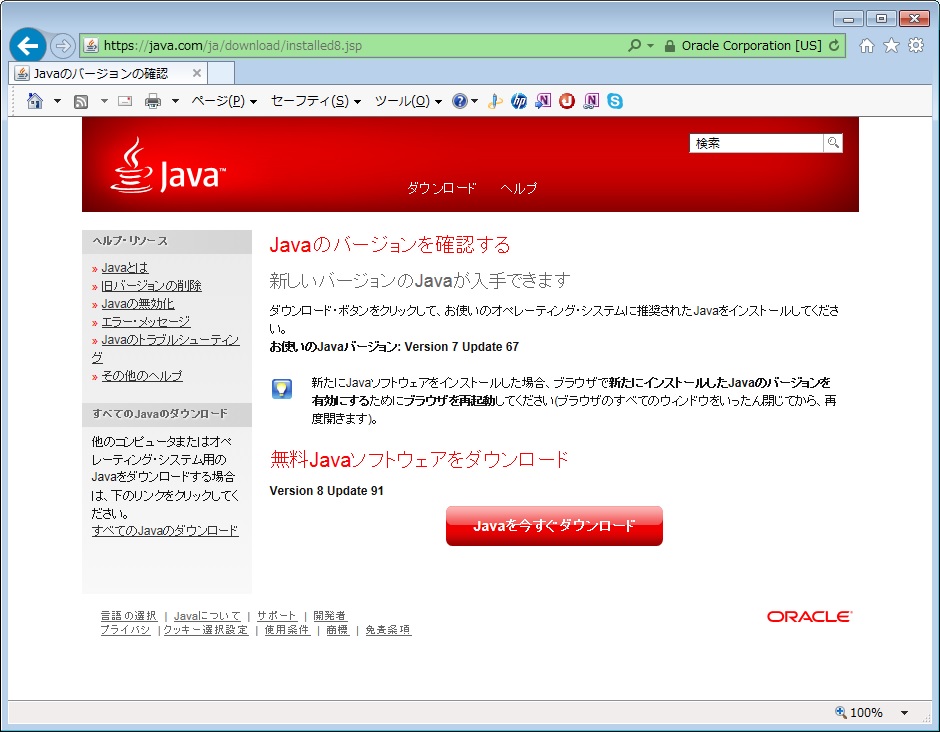Open the Javaとは sidebar link
940x732 pixels.
tap(125, 267)
